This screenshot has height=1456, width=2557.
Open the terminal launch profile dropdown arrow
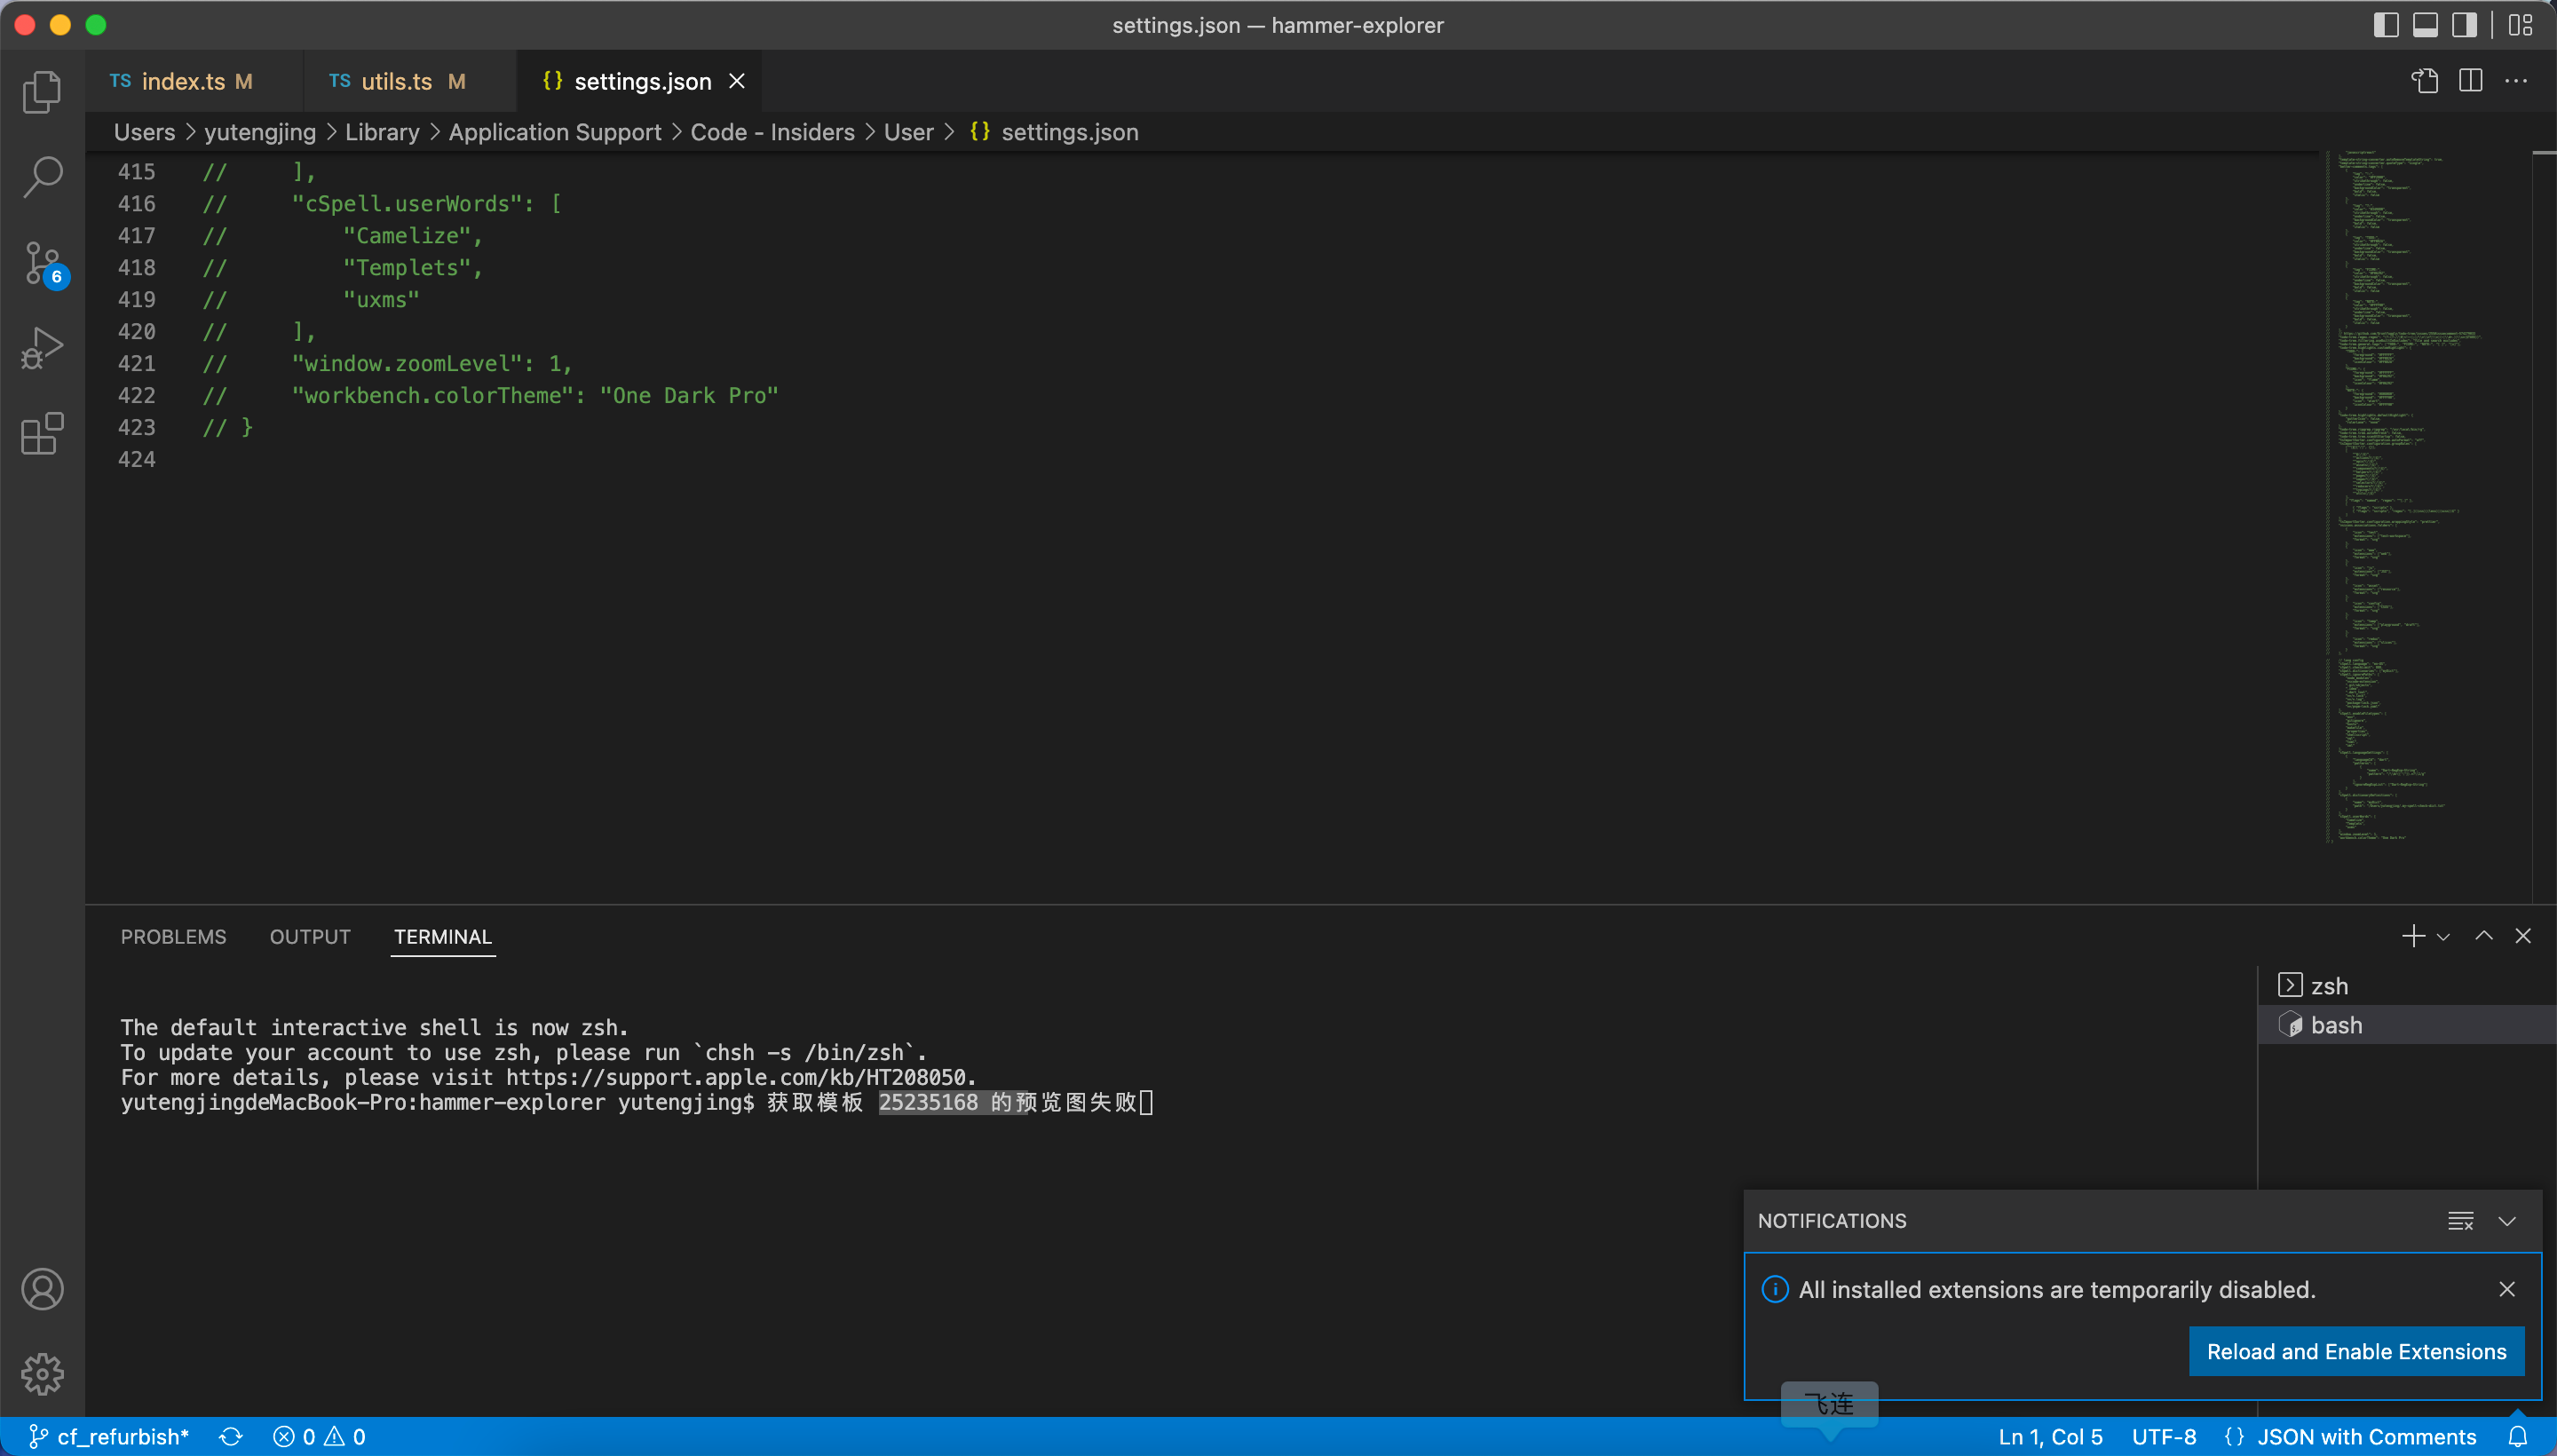(2443, 937)
